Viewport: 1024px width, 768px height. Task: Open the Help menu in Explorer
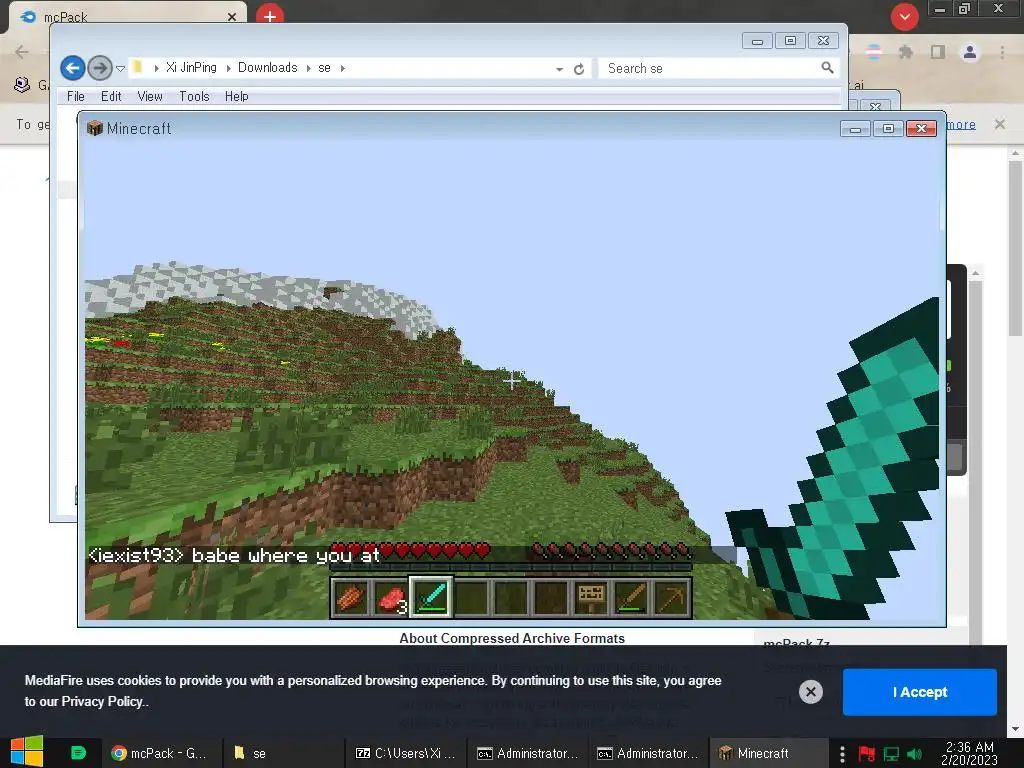(x=236, y=97)
